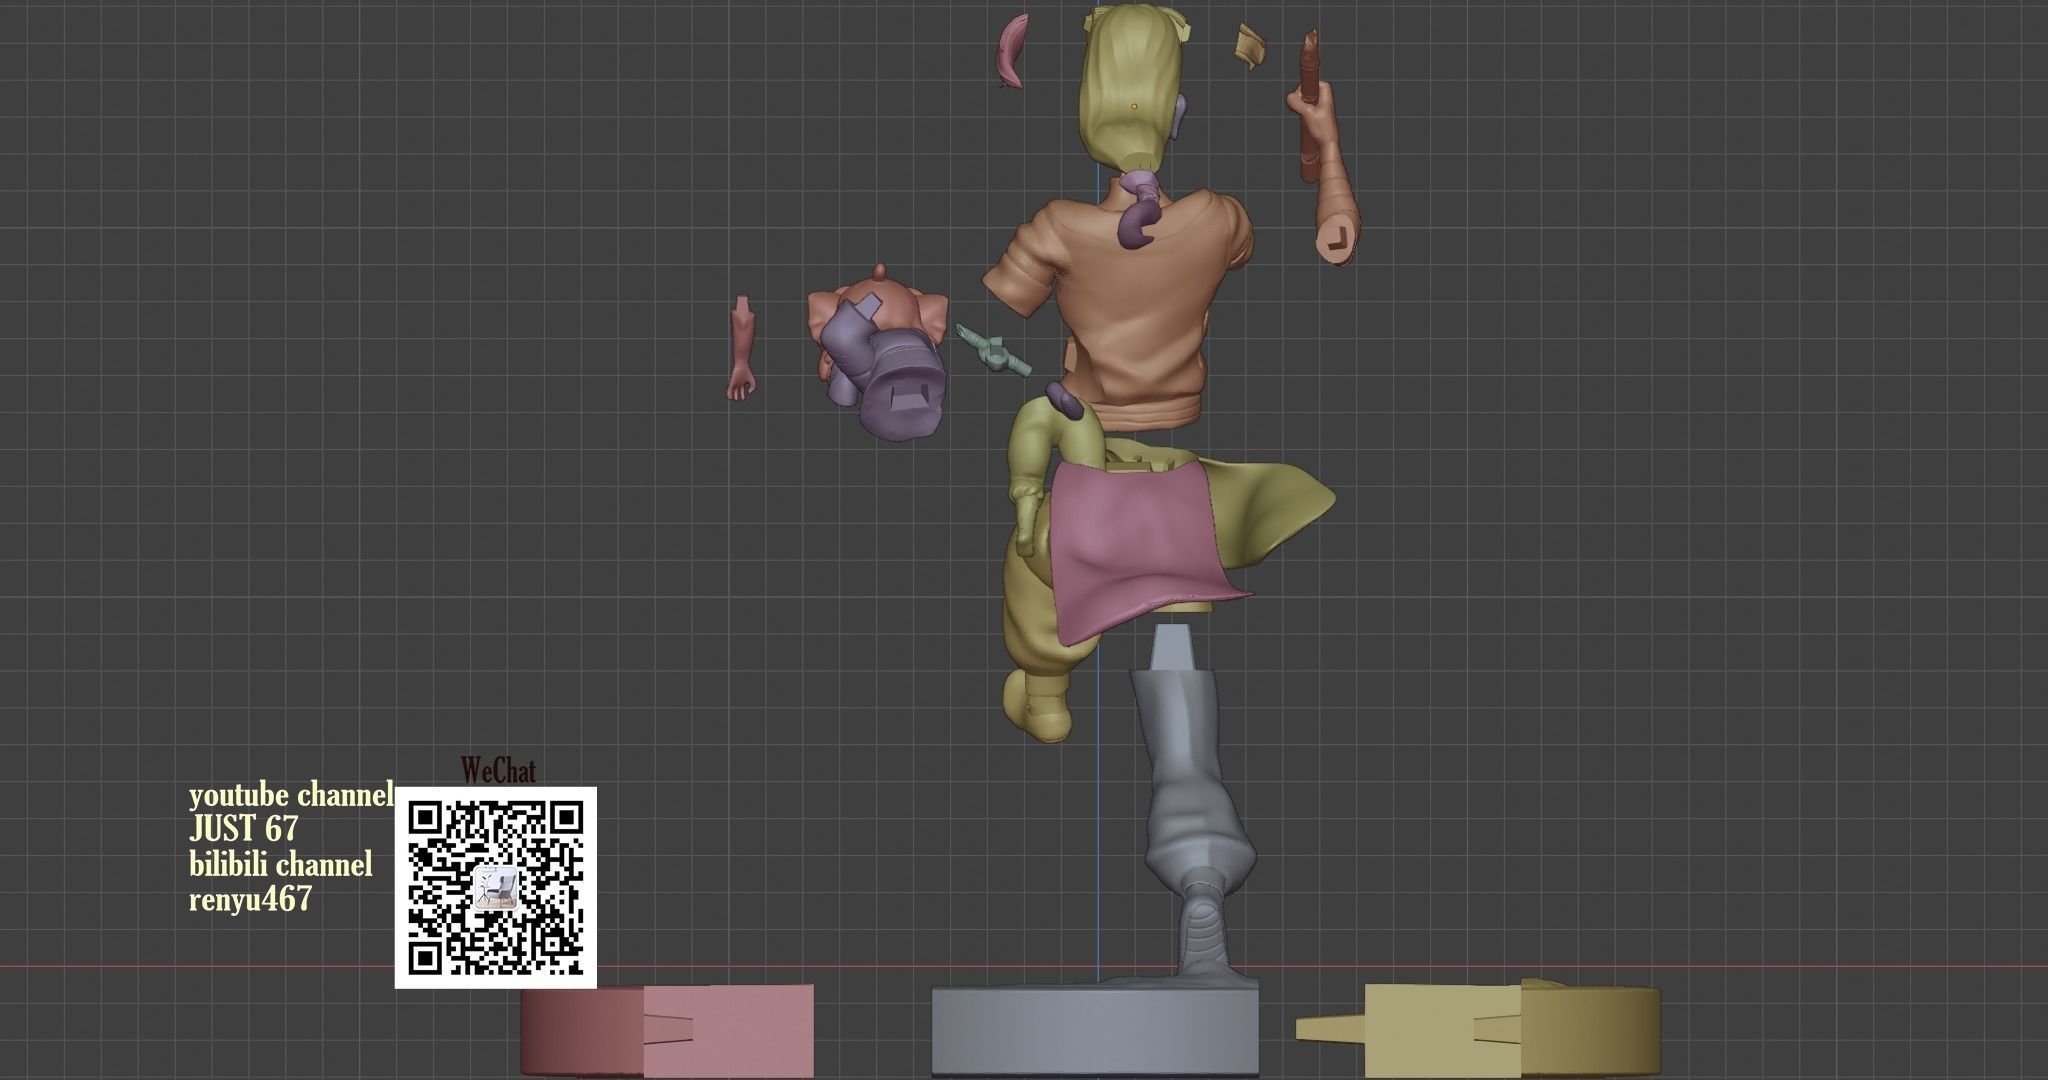This screenshot has width=2048, height=1080.
Task: Click the WeChat QR code image
Action: click(496, 887)
